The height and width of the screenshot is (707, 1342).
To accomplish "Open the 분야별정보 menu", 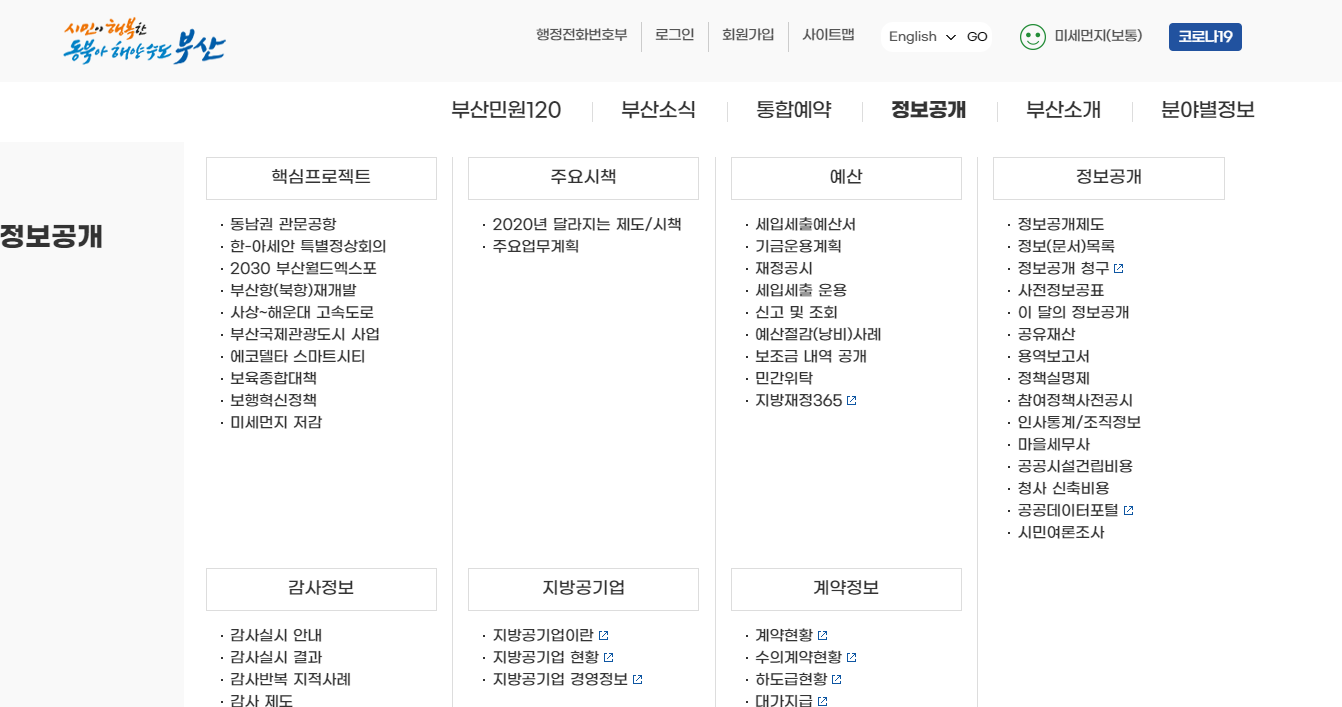I will 1208,110.
